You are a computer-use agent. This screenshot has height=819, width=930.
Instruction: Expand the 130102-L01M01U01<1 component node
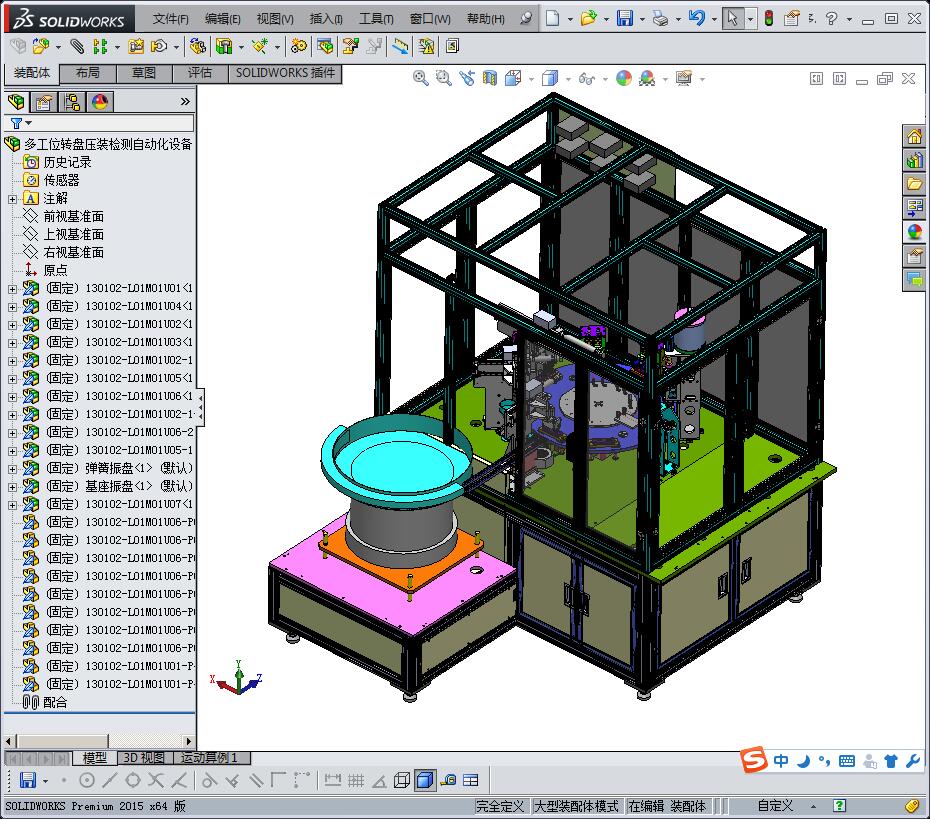pyautogui.click(x=12, y=289)
